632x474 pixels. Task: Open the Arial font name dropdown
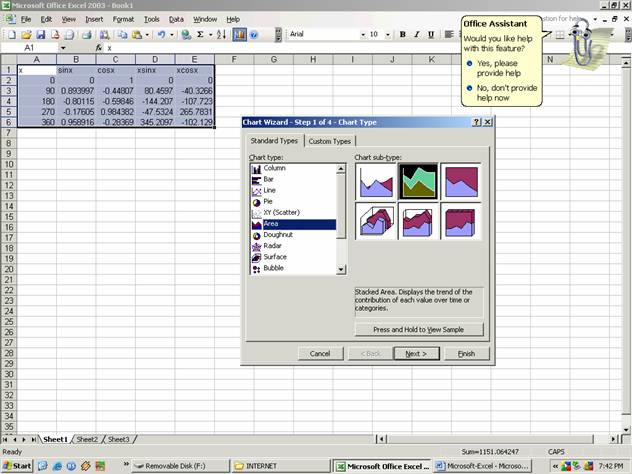(x=363, y=35)
